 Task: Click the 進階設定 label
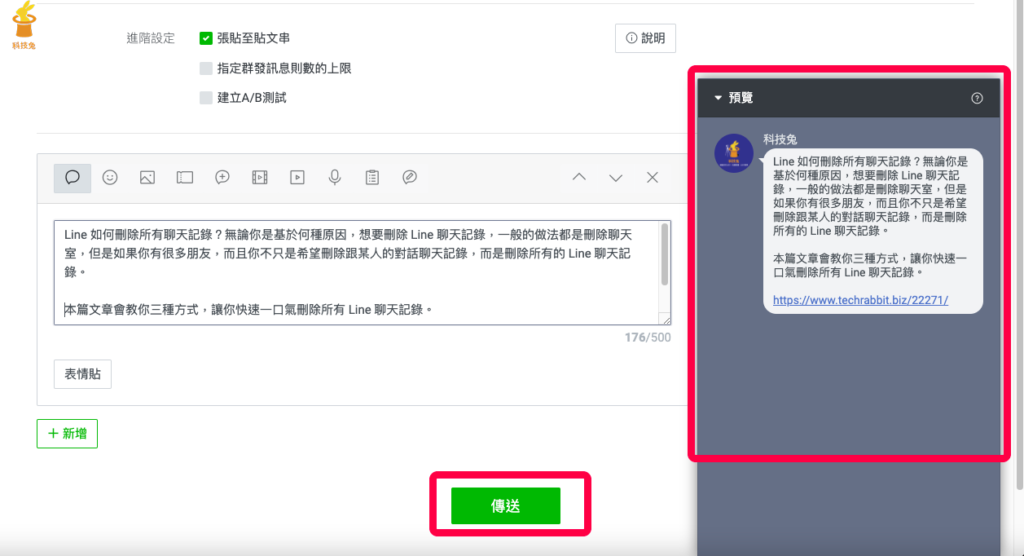tap(151, 39)
